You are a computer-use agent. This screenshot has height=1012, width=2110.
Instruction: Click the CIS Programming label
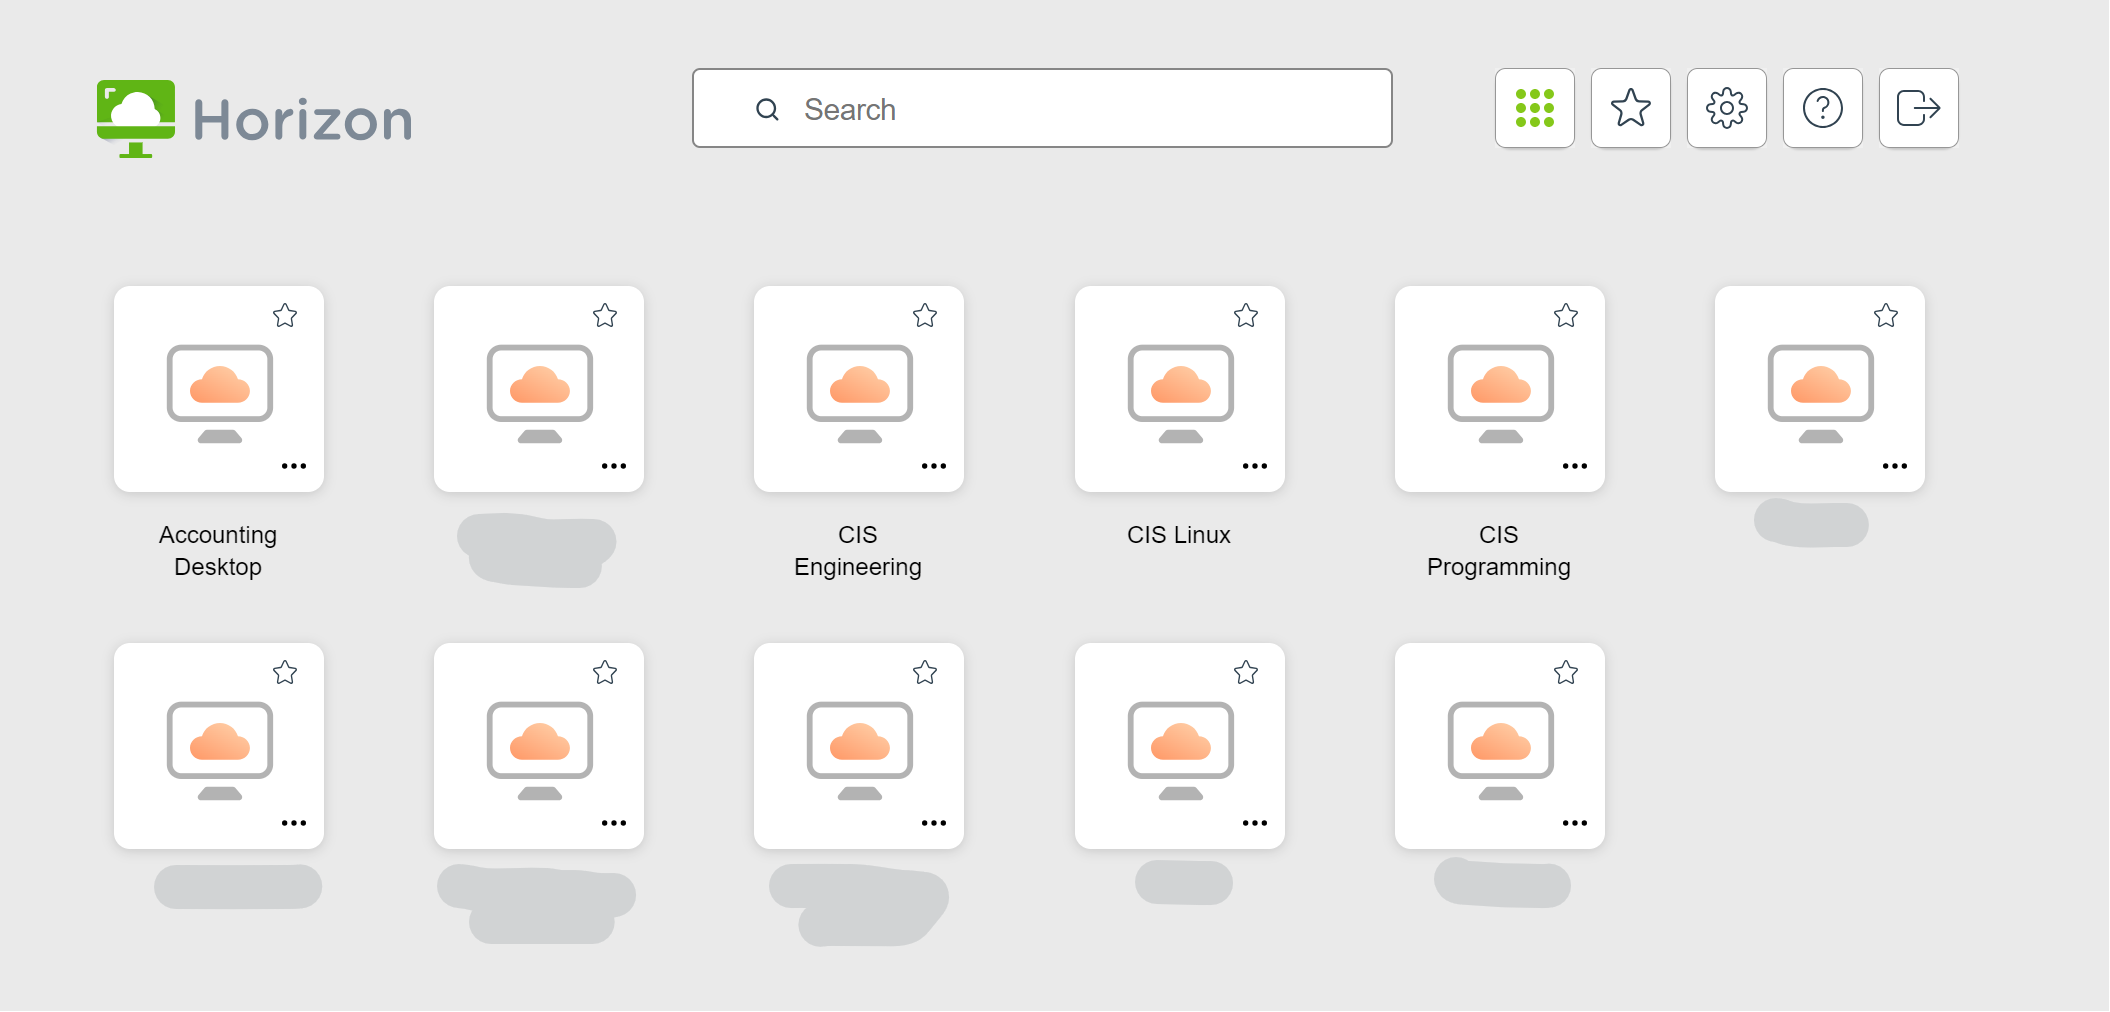(x=1499, y=551)
